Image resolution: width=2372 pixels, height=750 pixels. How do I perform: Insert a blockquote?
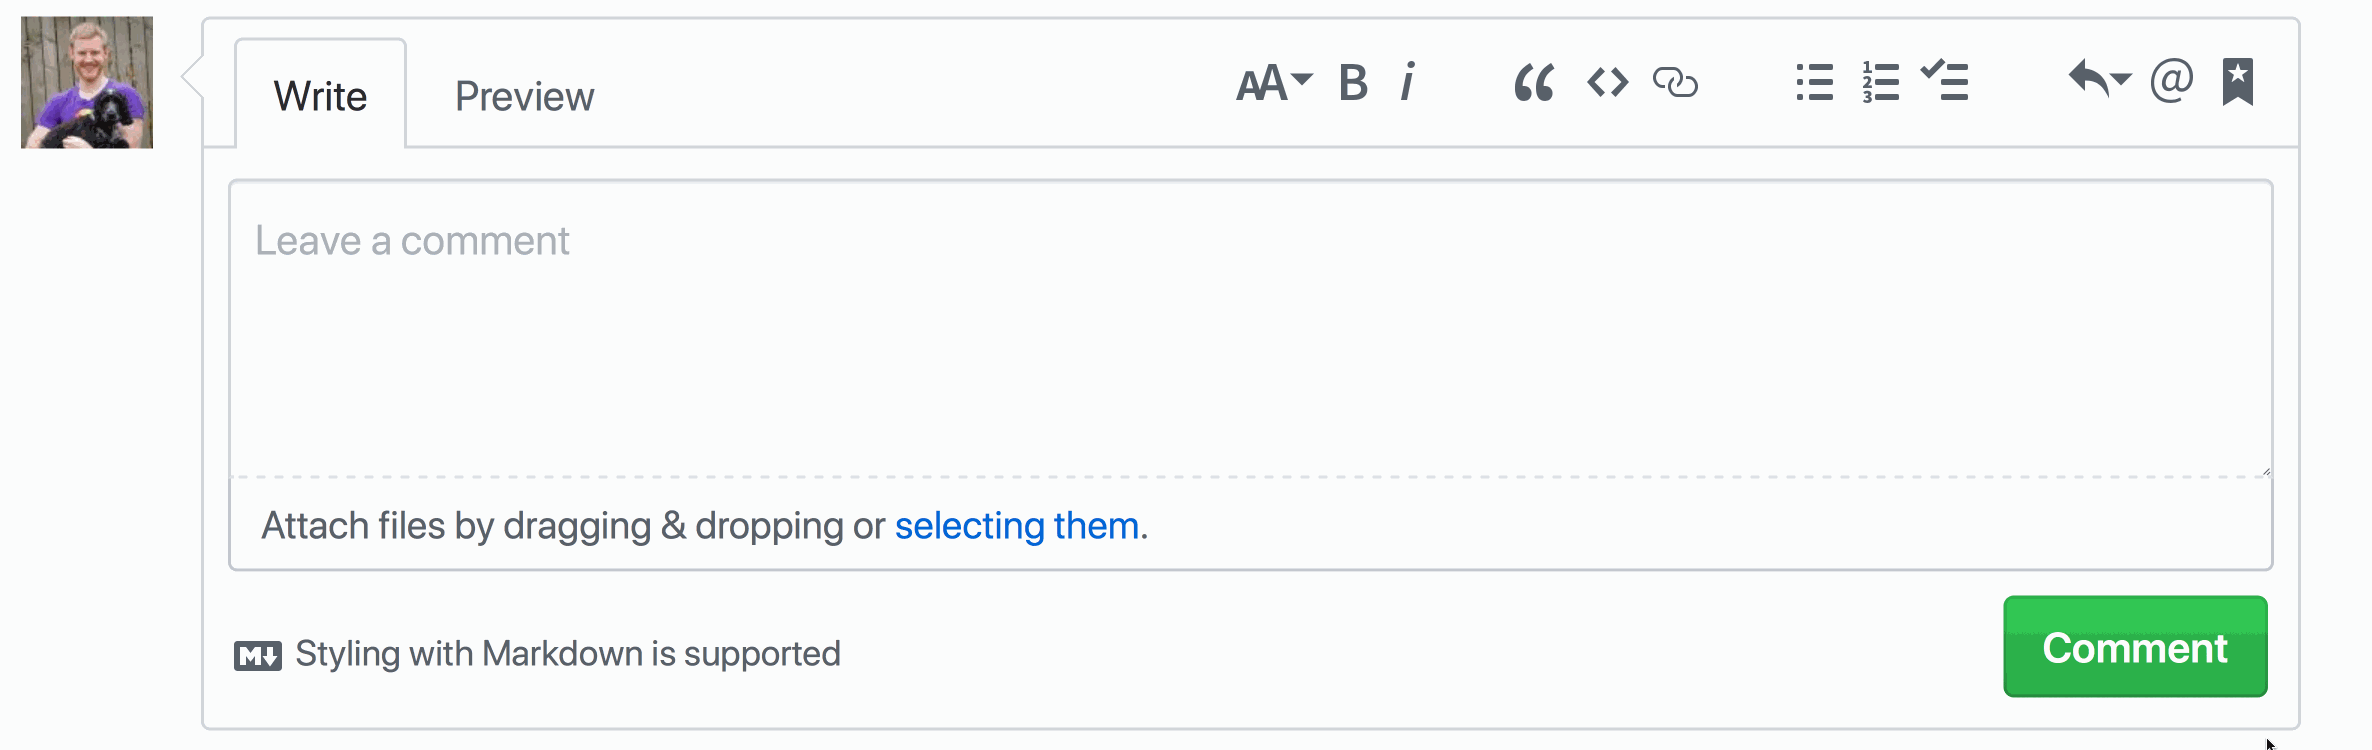click(x=1533, y=84)
